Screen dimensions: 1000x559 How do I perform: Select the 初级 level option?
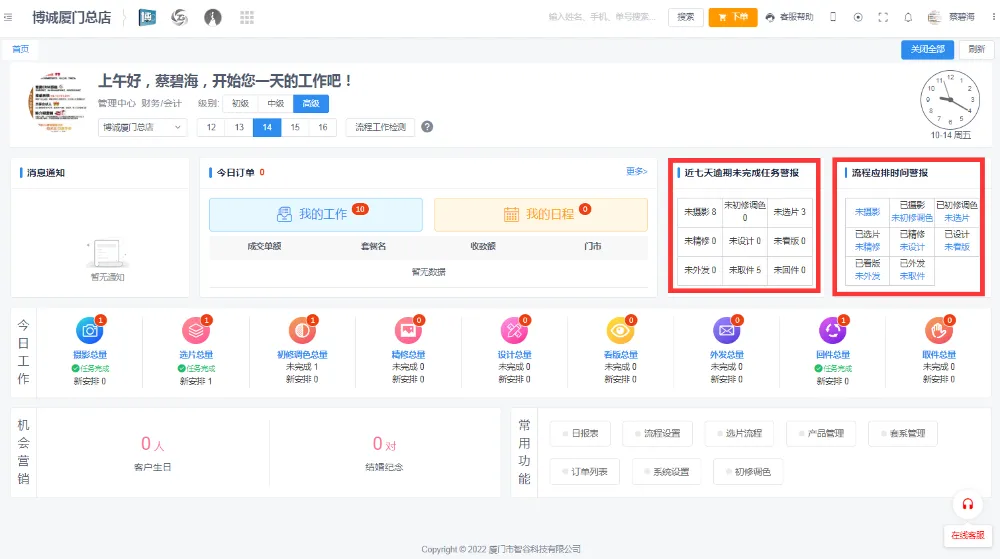pyautogui.click(x=240, y=103)
